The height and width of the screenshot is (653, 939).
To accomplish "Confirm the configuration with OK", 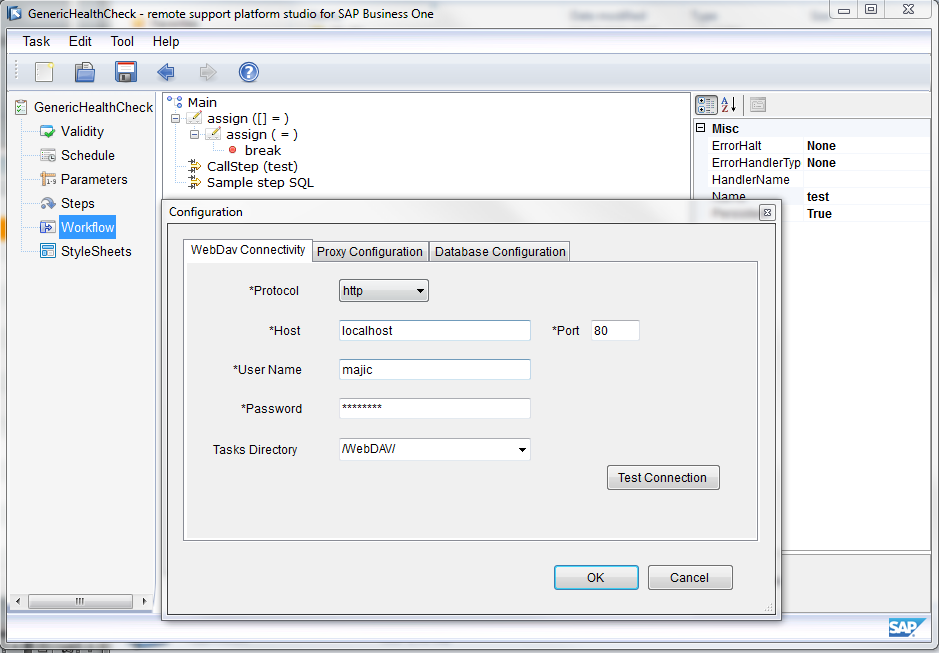I will point(596,578).
